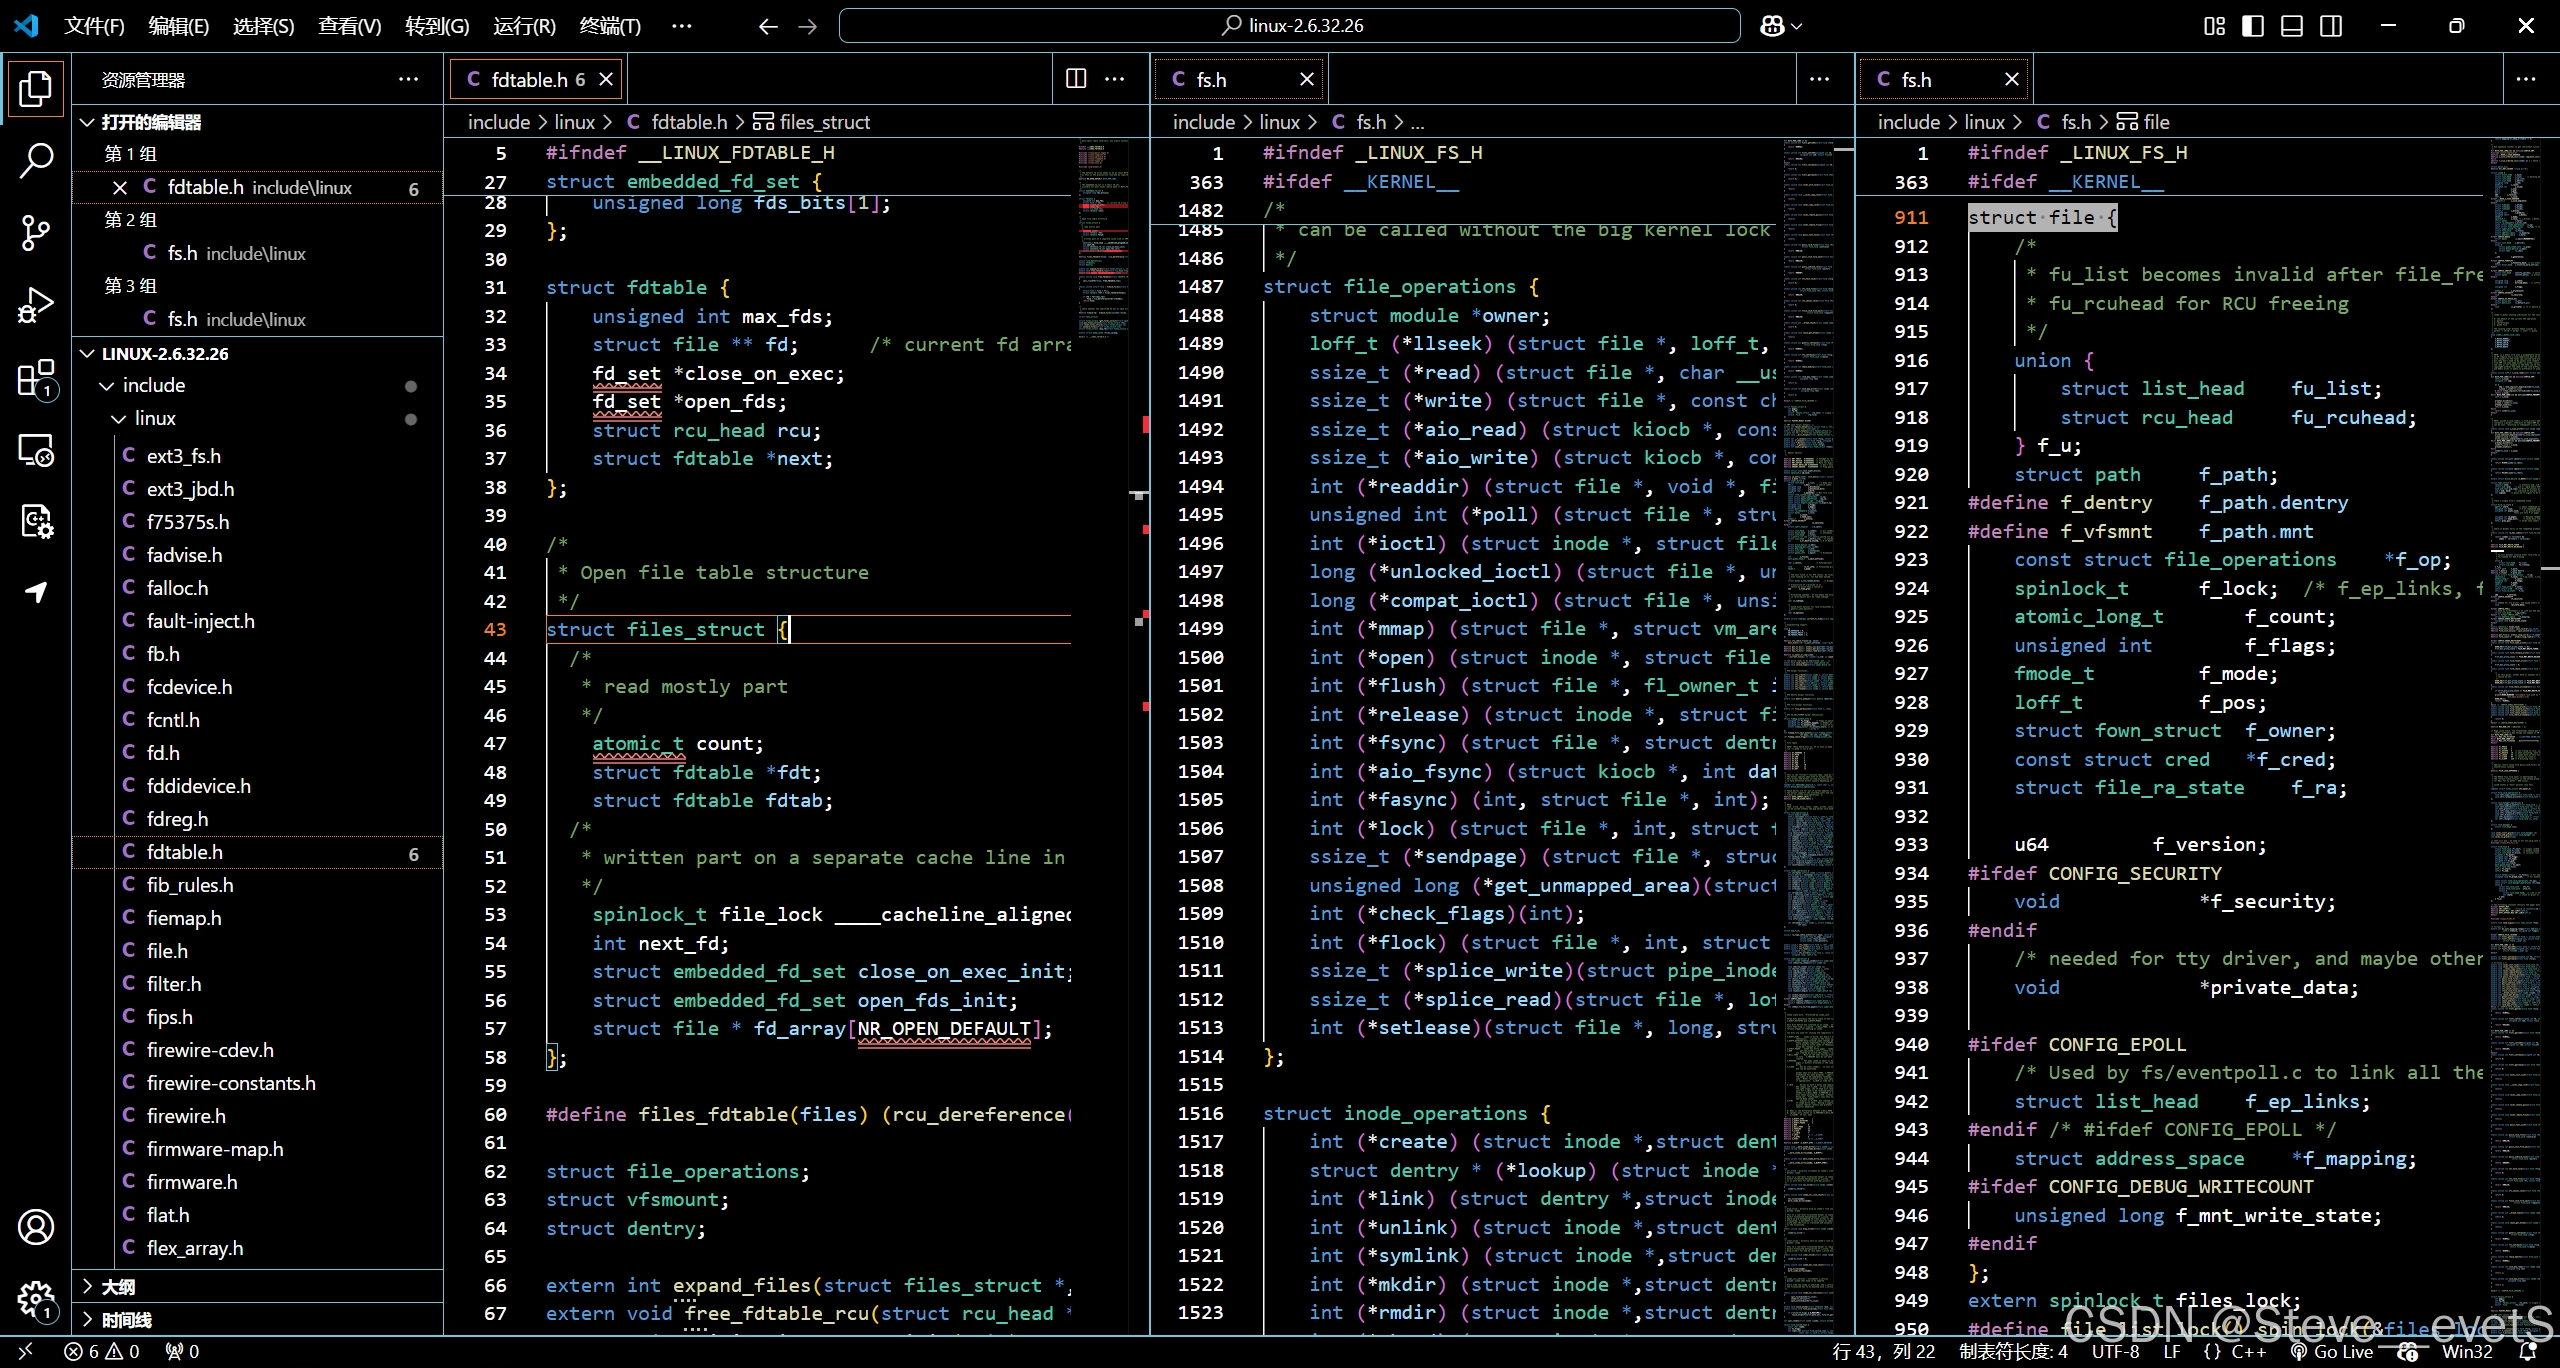Open the Search view in activity bar
This screenshot has height=1368, width=2560.
tap(36, 160)
